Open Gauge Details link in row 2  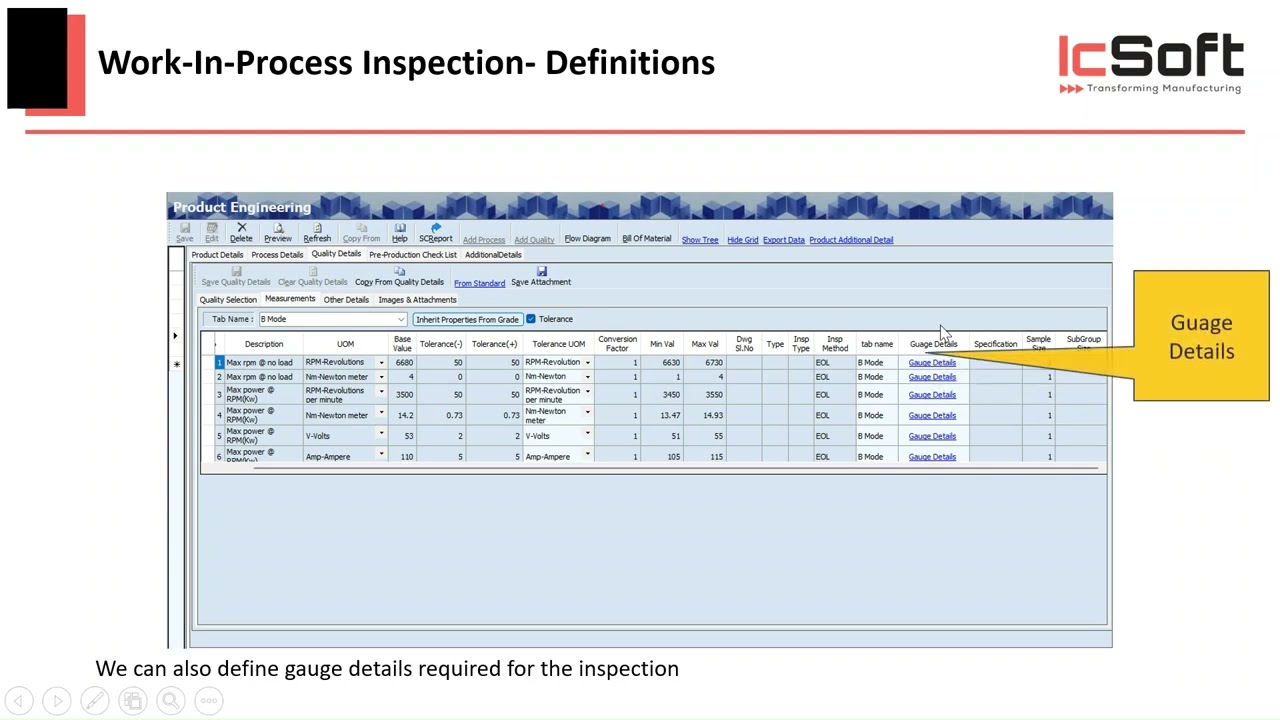pyautogui.click(x=932, y=377)
